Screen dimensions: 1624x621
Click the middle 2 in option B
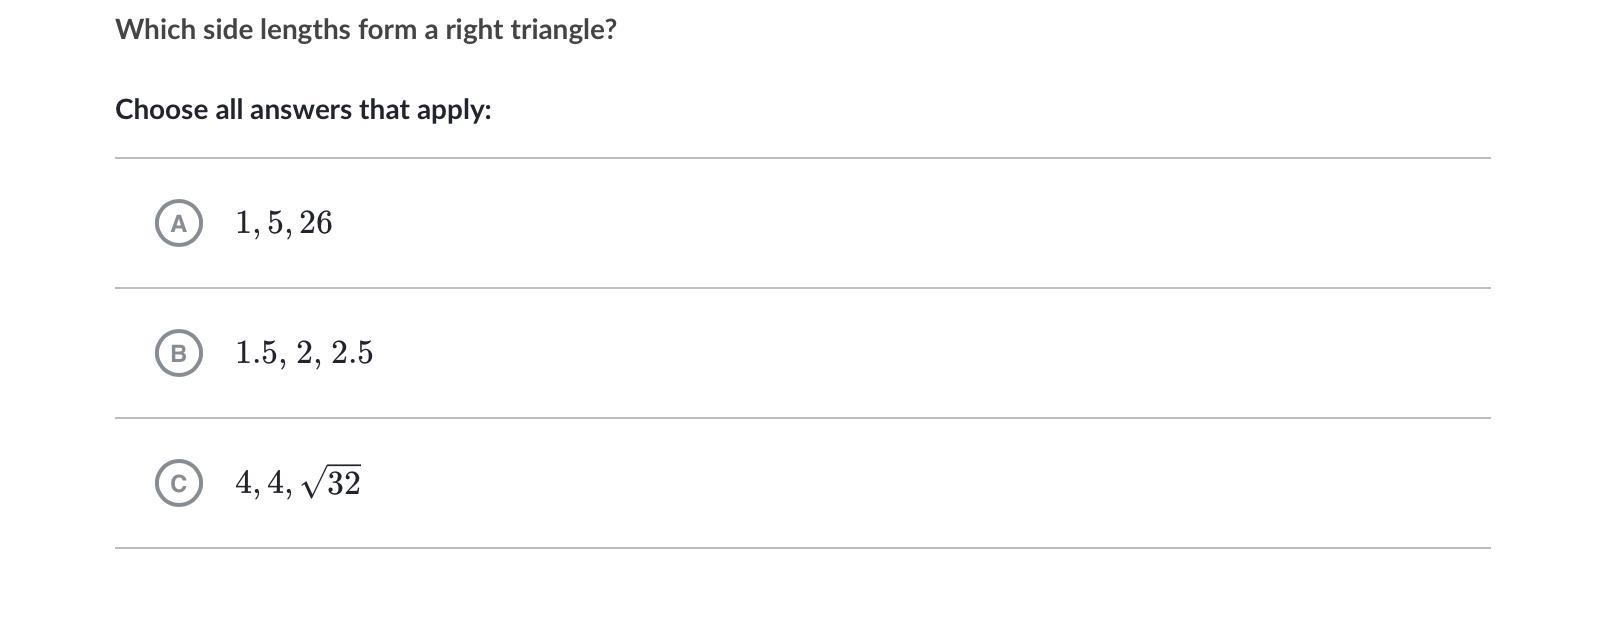(304, 353)
